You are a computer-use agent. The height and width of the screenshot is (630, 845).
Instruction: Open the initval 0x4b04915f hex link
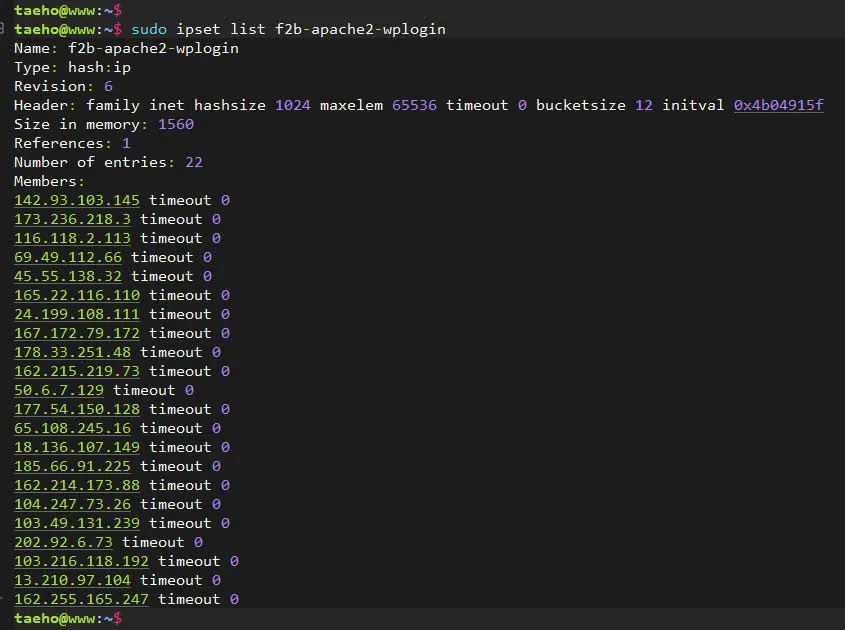(x=778, y=105)
